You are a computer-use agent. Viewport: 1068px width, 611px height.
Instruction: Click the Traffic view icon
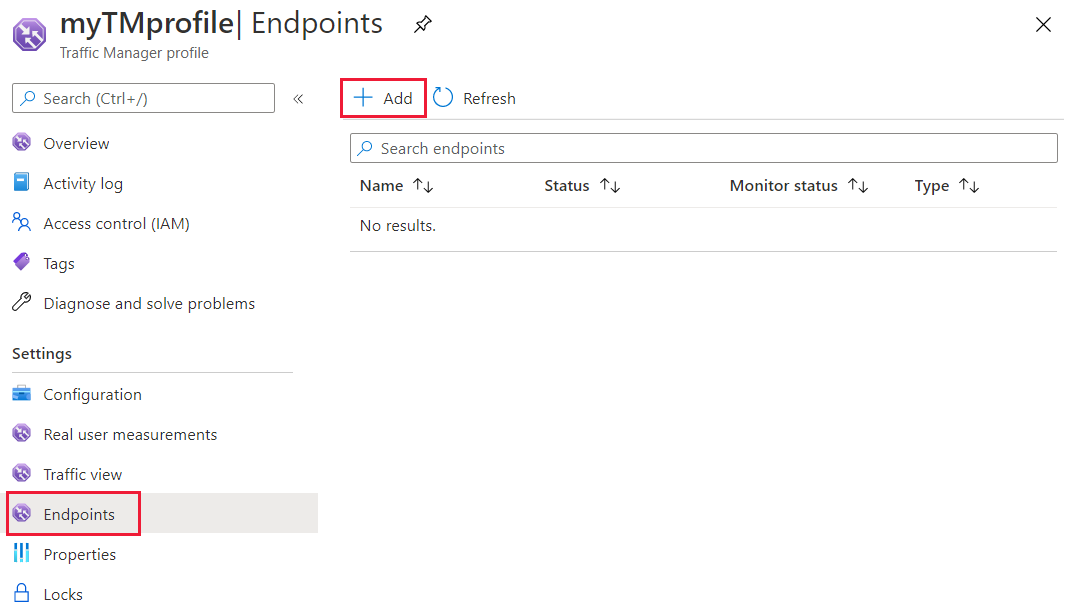[x=22, y=474]
